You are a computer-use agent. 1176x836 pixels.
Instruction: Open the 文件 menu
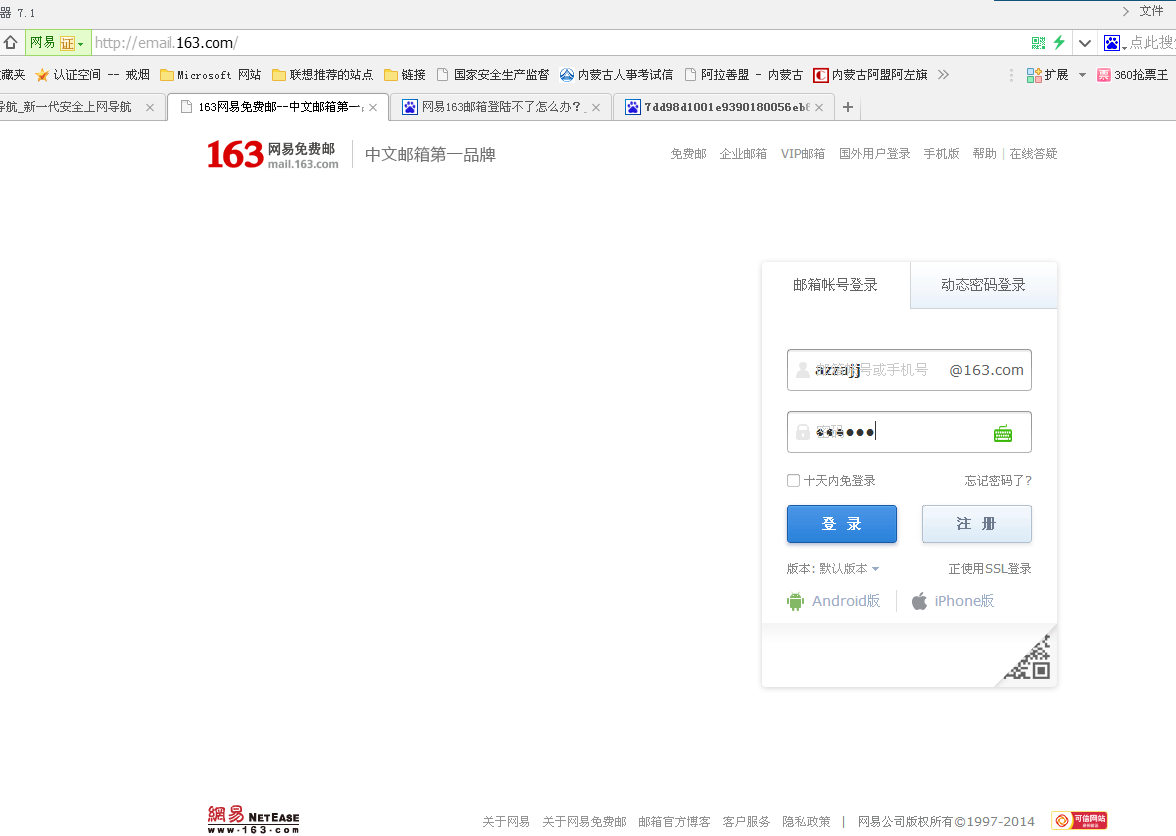pos(1150,11)
